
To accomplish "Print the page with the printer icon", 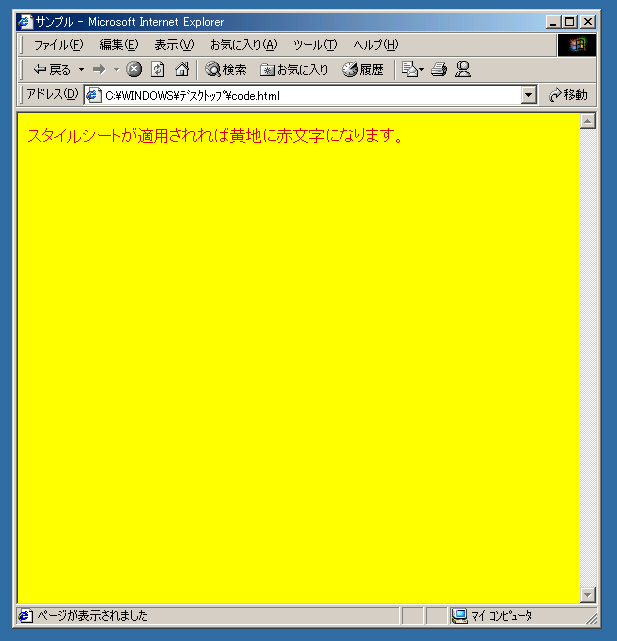I will pos(439,69).
